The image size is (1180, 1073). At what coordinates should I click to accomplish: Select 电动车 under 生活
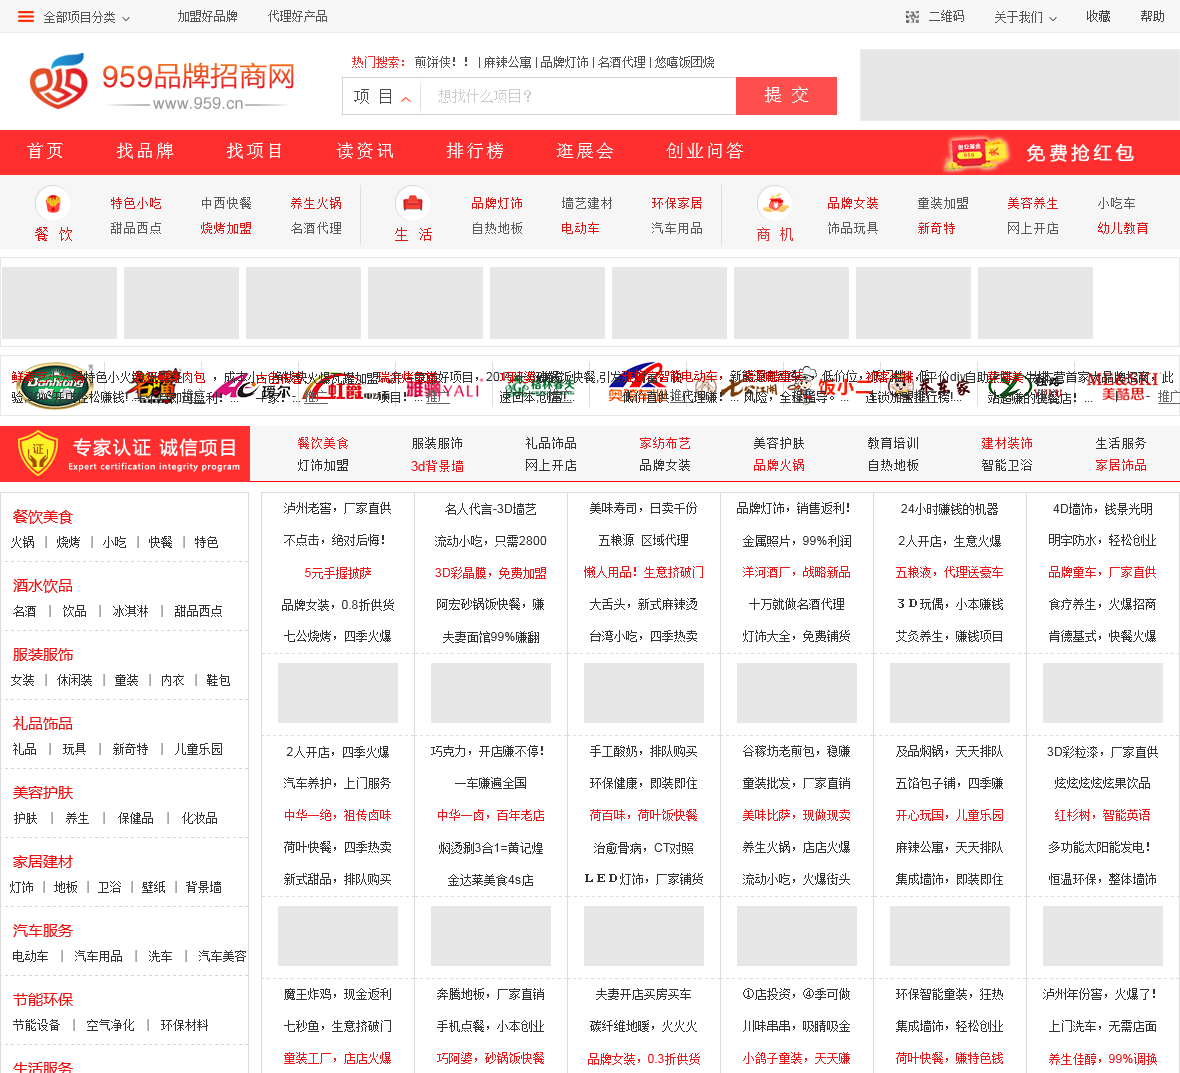580,228
